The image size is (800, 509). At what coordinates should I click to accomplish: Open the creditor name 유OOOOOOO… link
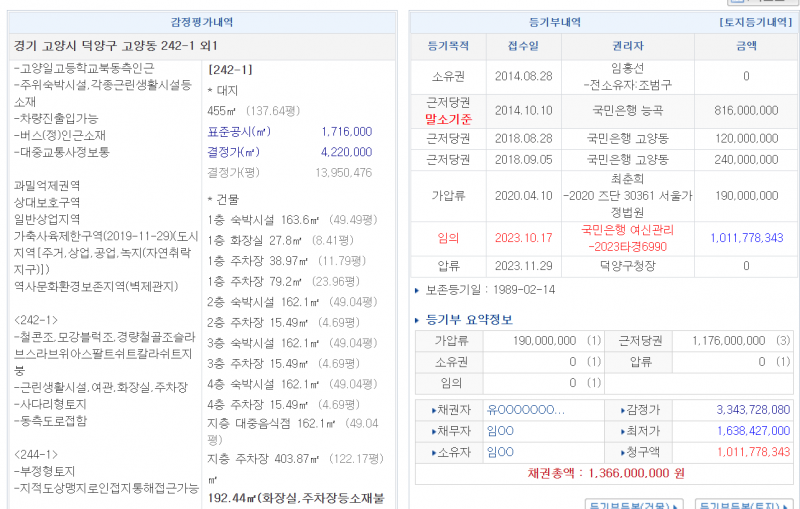pos(525,410)
